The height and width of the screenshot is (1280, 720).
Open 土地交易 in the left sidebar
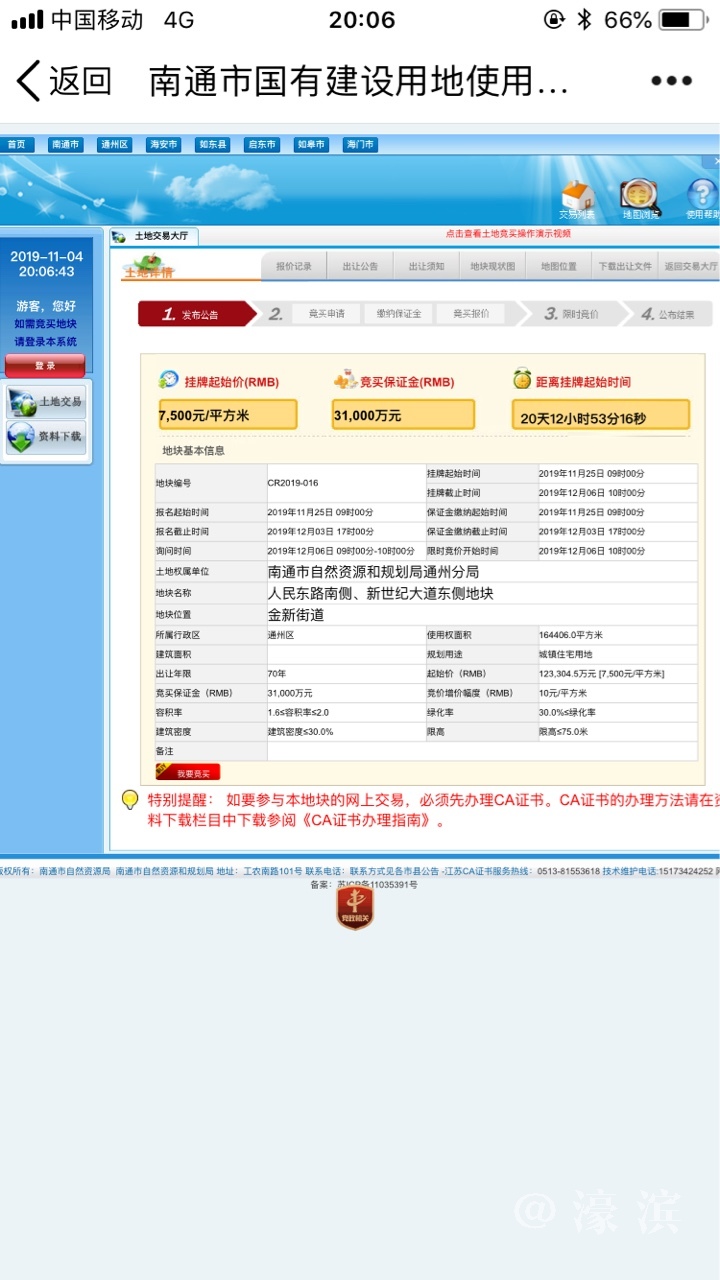pyautogui.click(x=47, y=402)
